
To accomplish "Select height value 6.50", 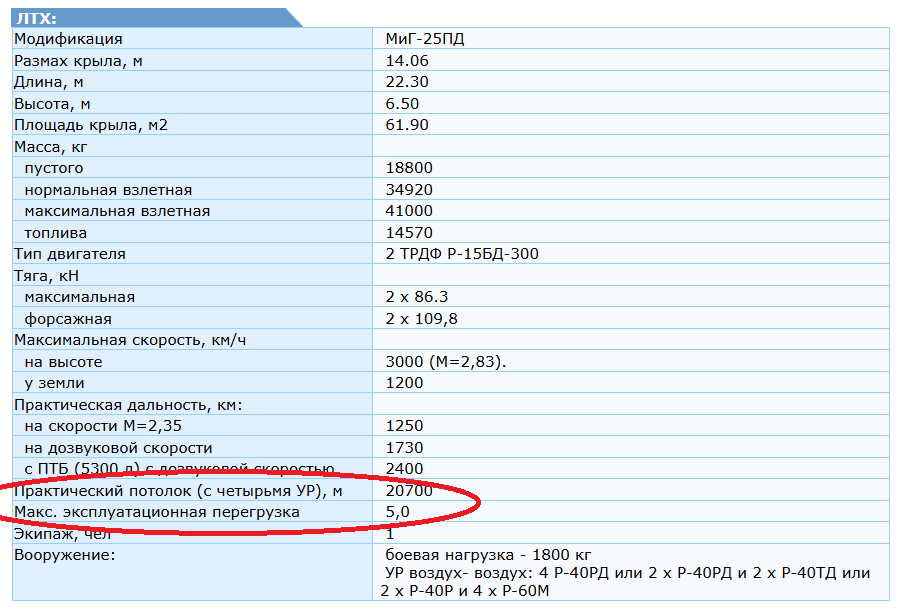I will click(x=402, y=104).
